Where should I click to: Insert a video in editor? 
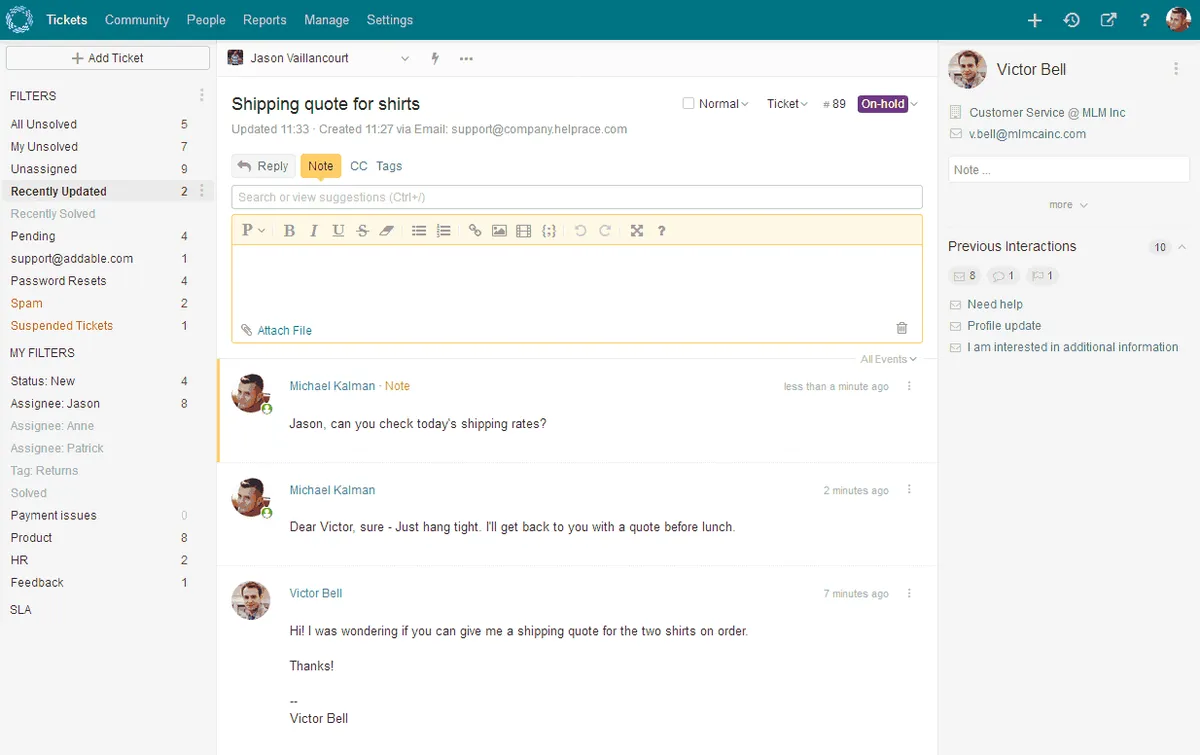pyautogui.click(x=524, y=231)
